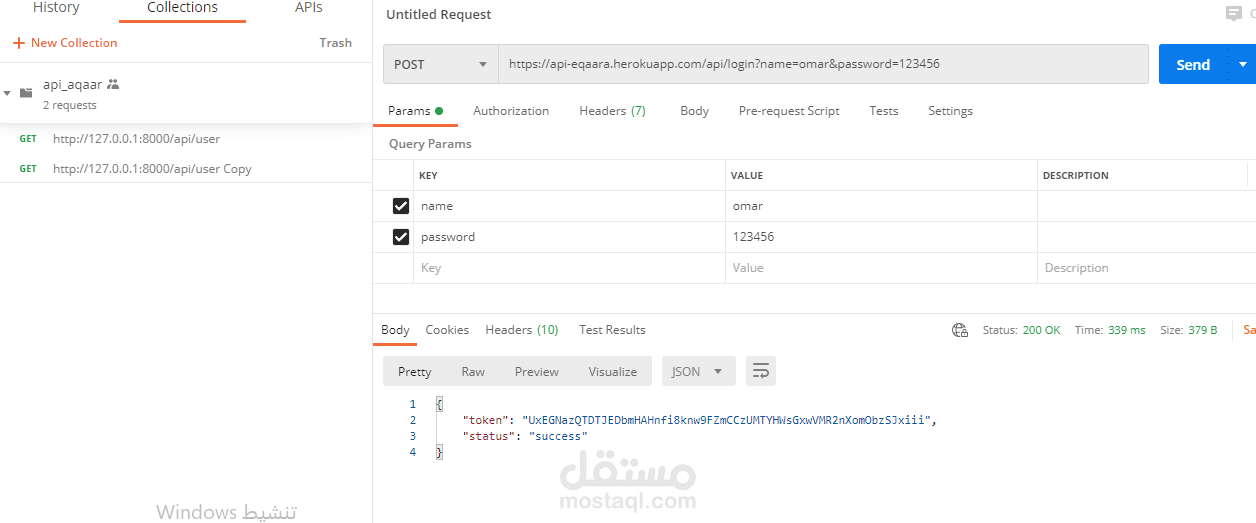Viewport: 1256px width, 523px height.
Task: Collapse the api_aqaar collection tree arrow
Action: coord(8,93)
